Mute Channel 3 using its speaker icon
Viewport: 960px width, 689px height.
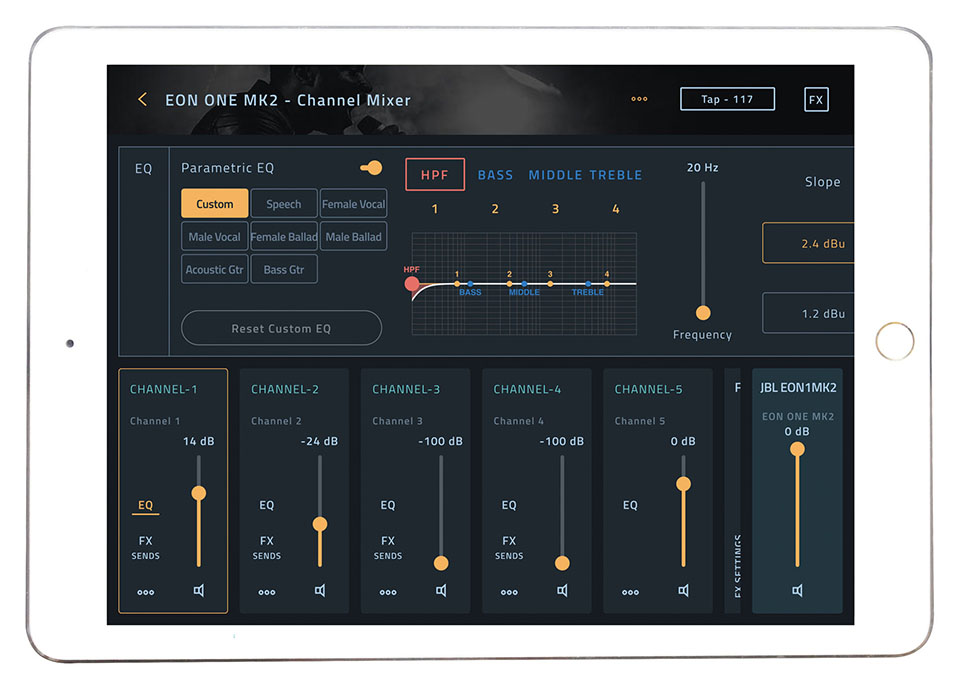pos(441,591)
